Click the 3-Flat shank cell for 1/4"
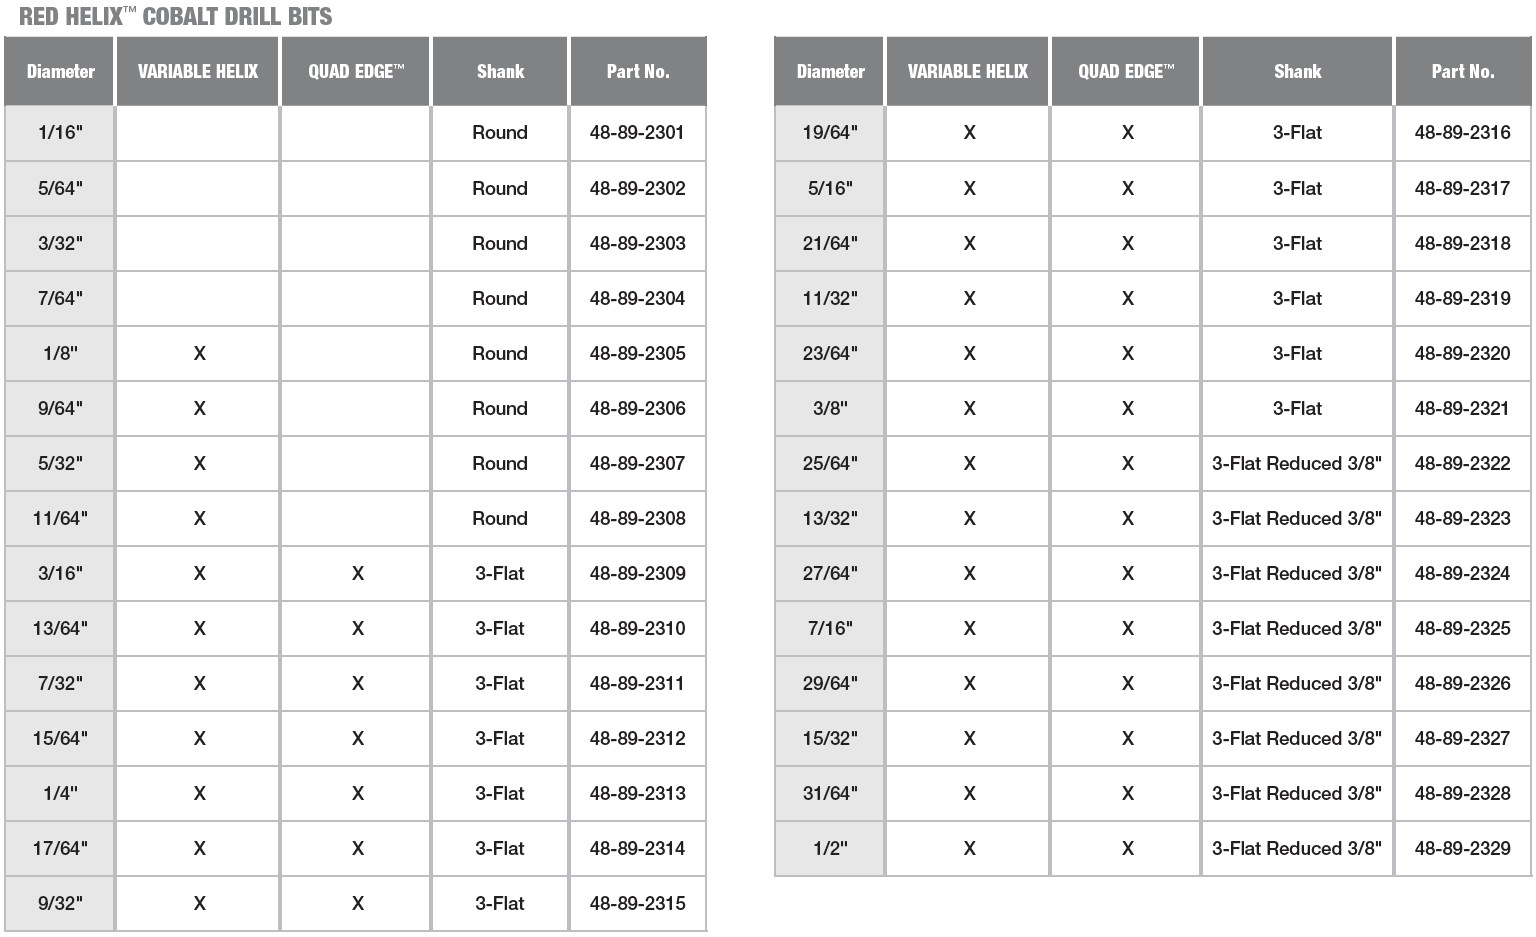The height and width of the screenshot is (937, 1536). [x=499, y=793]
